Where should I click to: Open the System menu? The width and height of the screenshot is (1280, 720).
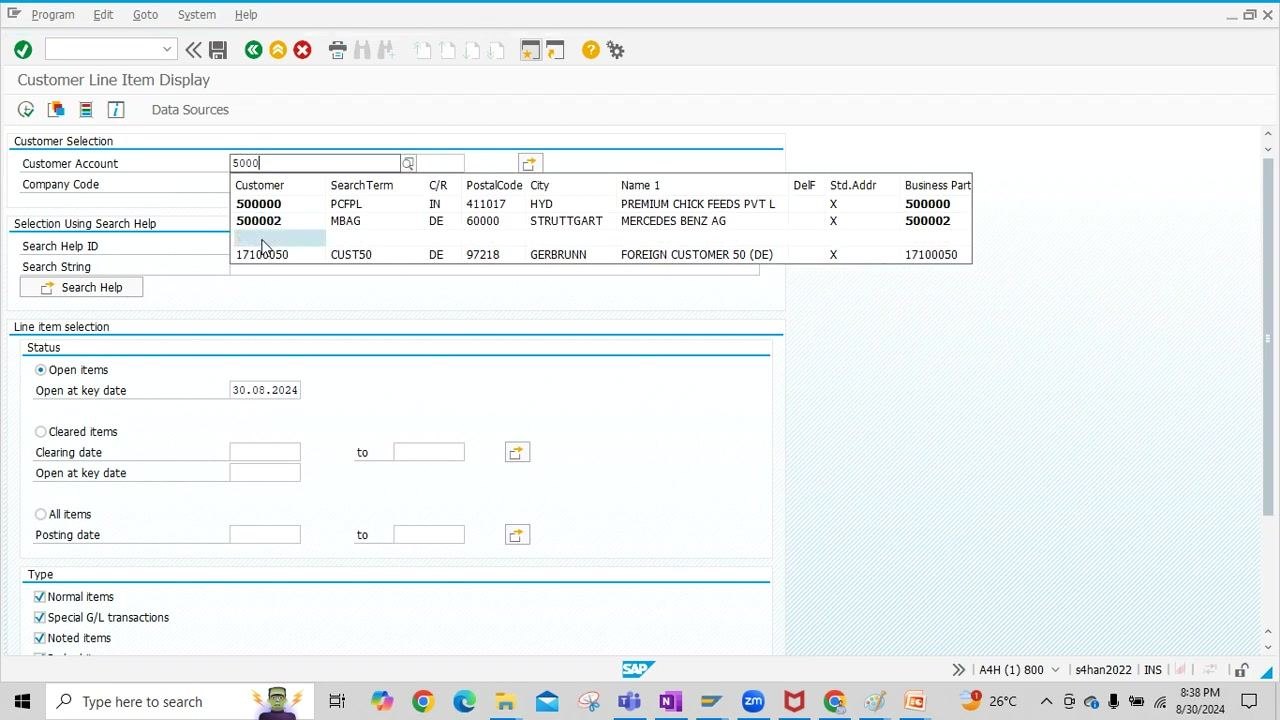point(197,15)
